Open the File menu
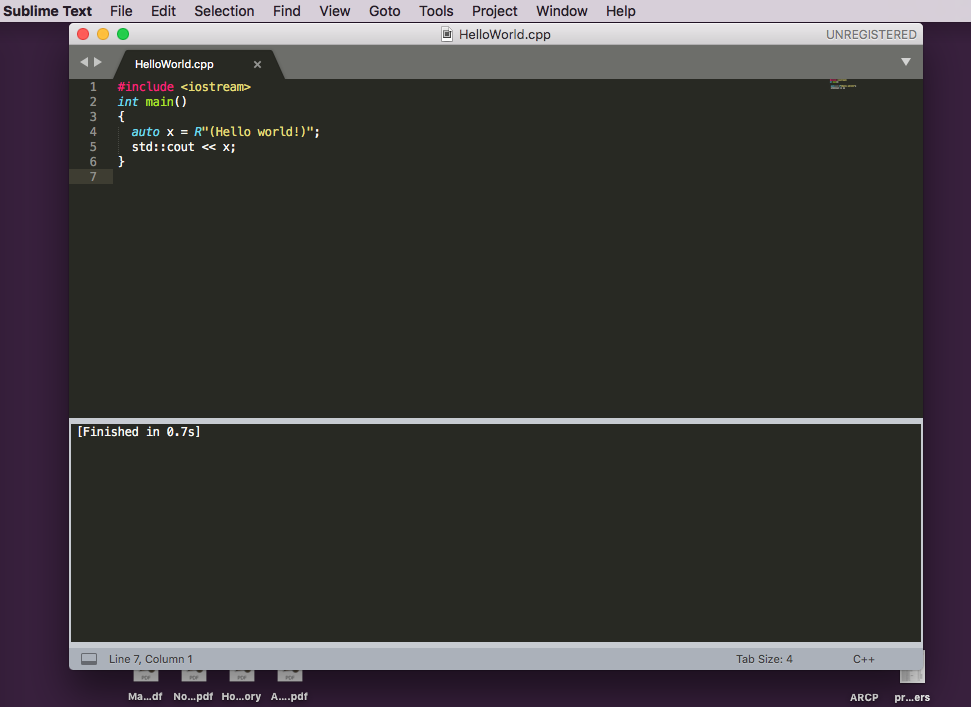The image size is (971, 707). [121, 11]
